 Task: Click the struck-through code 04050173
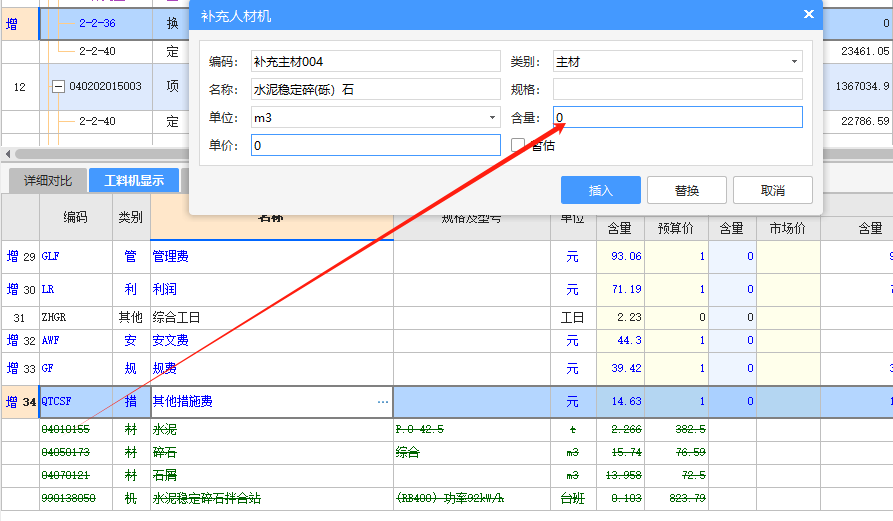(65, 453)
